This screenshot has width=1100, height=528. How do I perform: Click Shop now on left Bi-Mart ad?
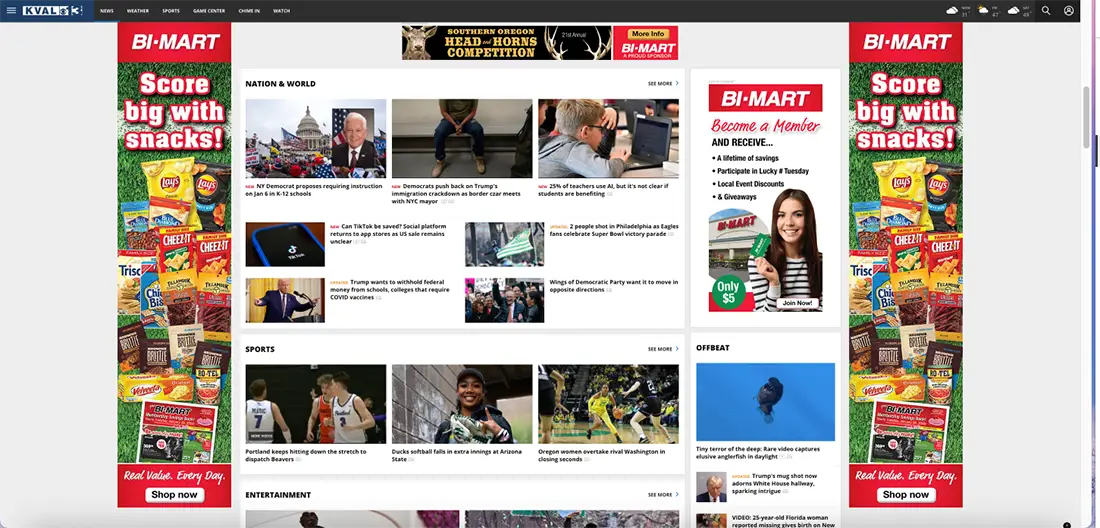pyautogui.click(x=175, y=494)
